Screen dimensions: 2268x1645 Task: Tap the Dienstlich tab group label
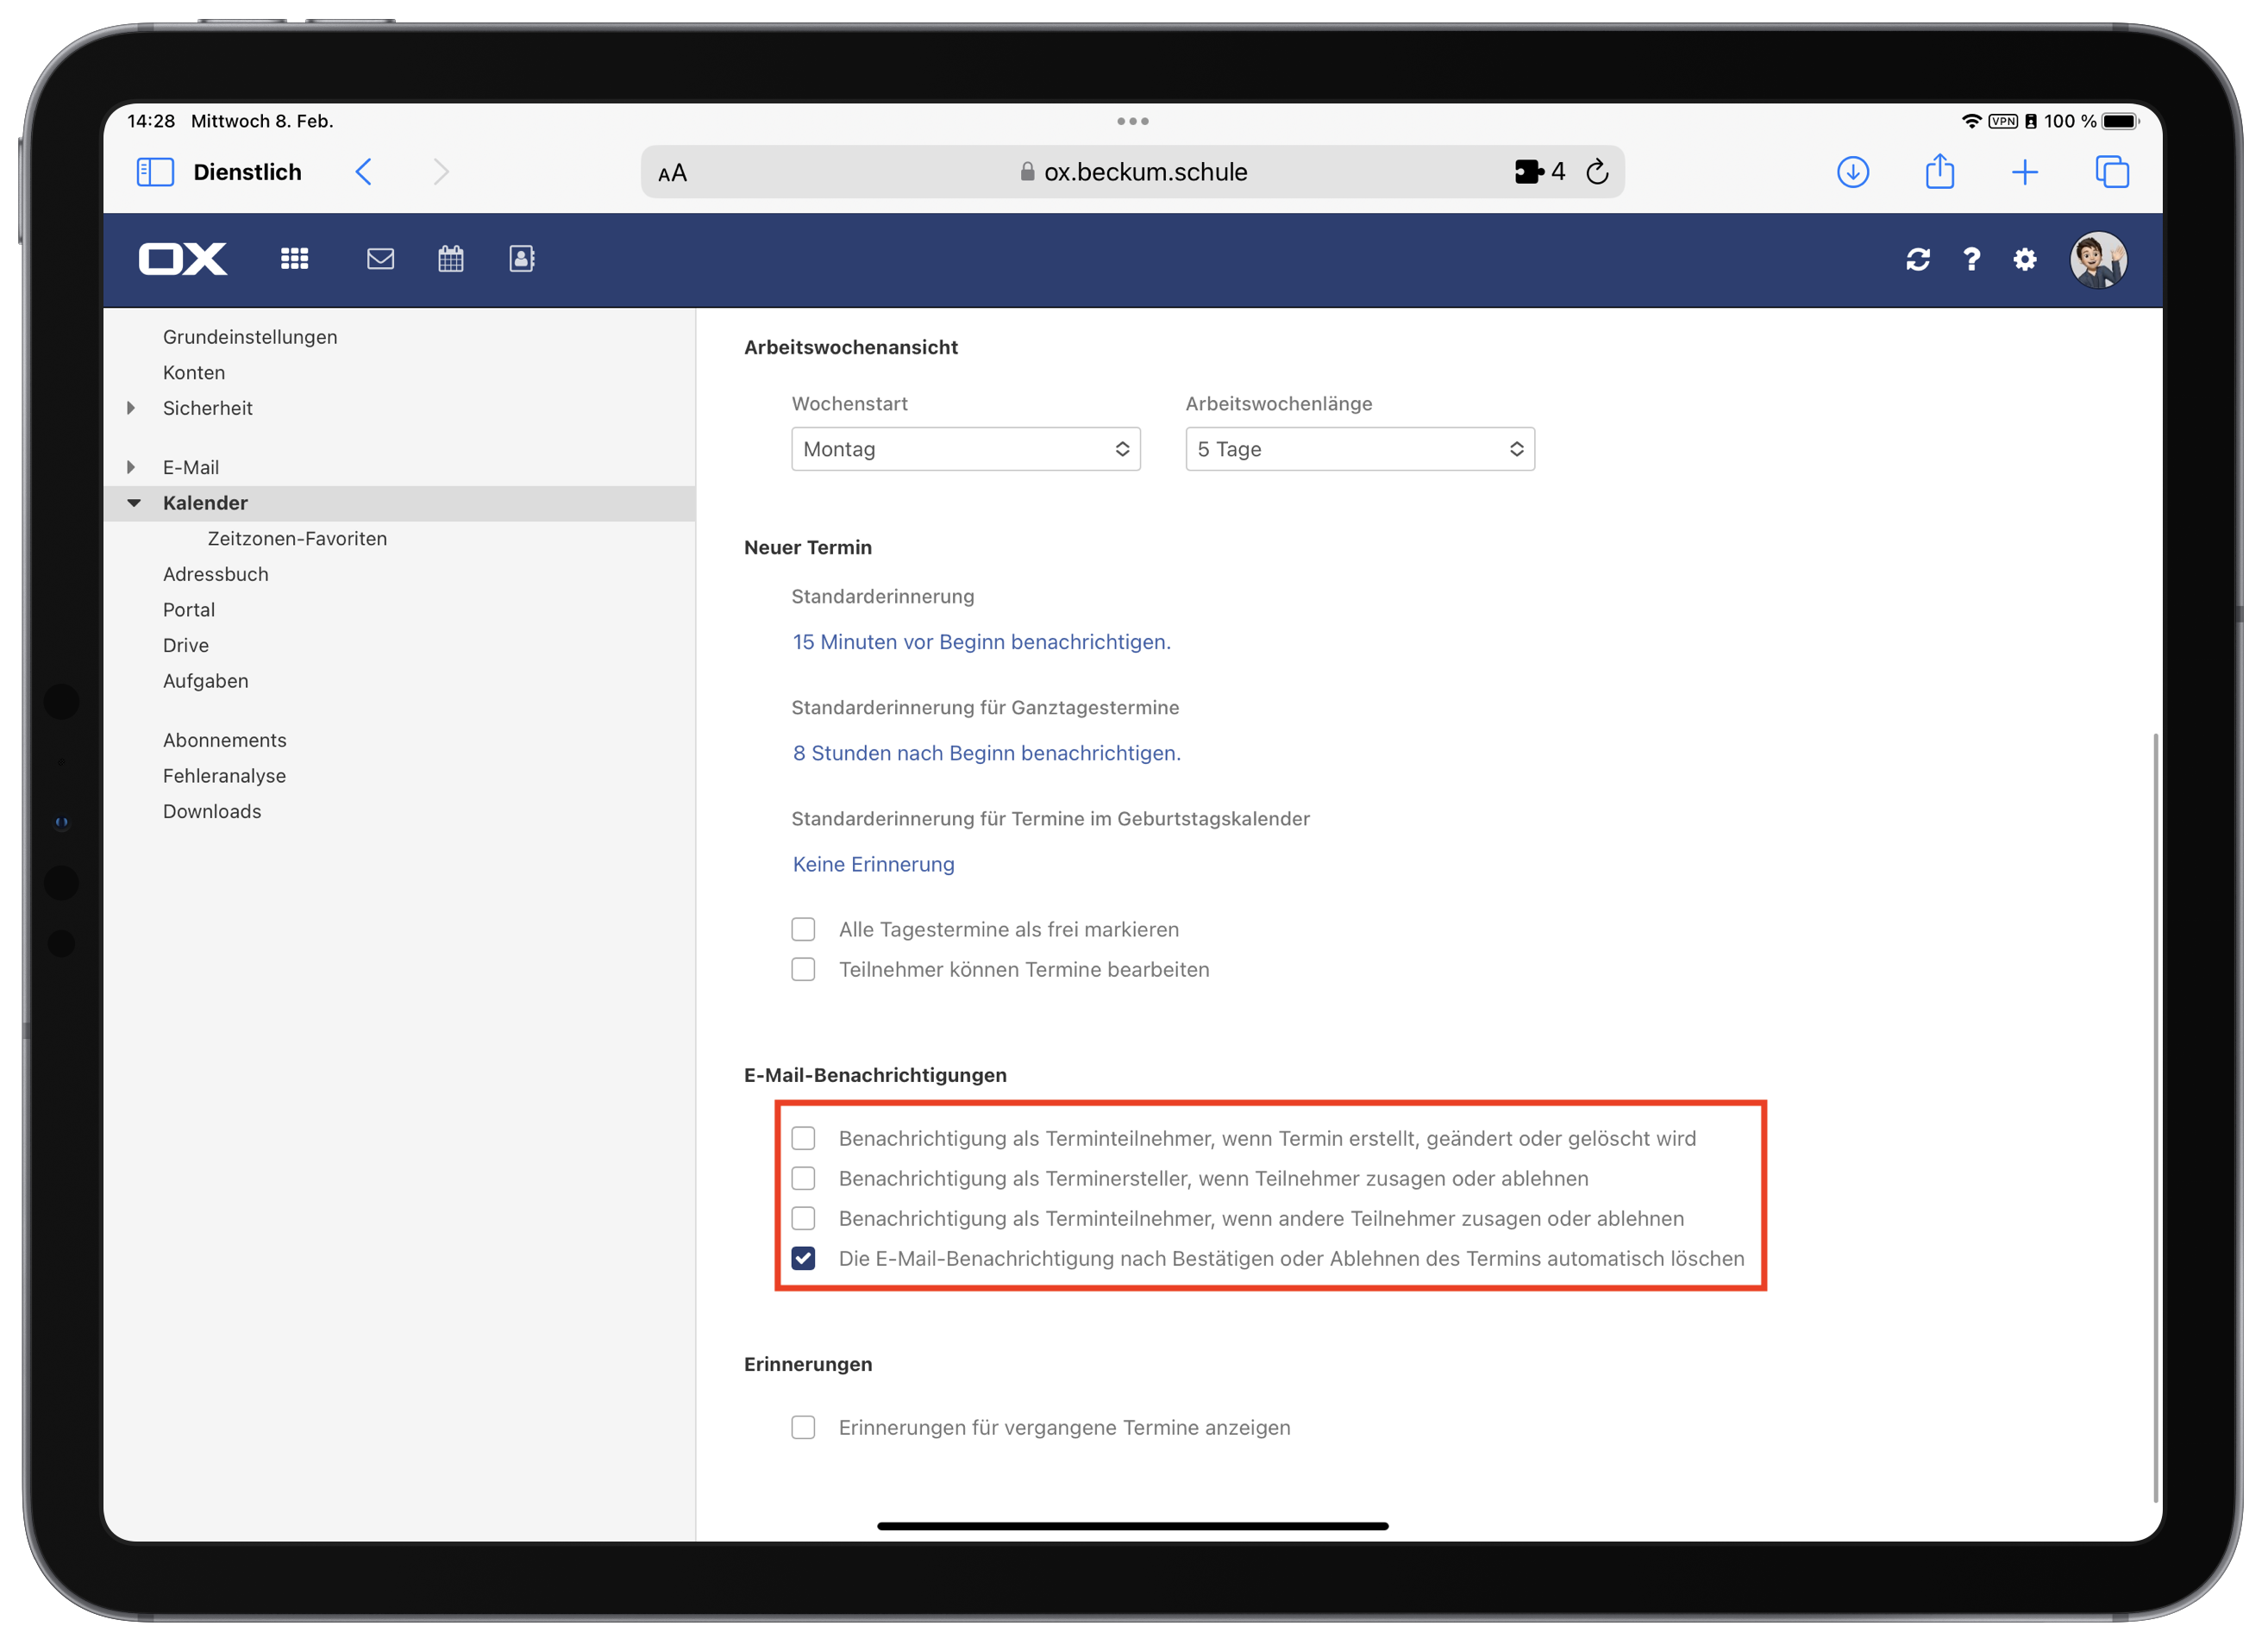(x=247, y=172)
